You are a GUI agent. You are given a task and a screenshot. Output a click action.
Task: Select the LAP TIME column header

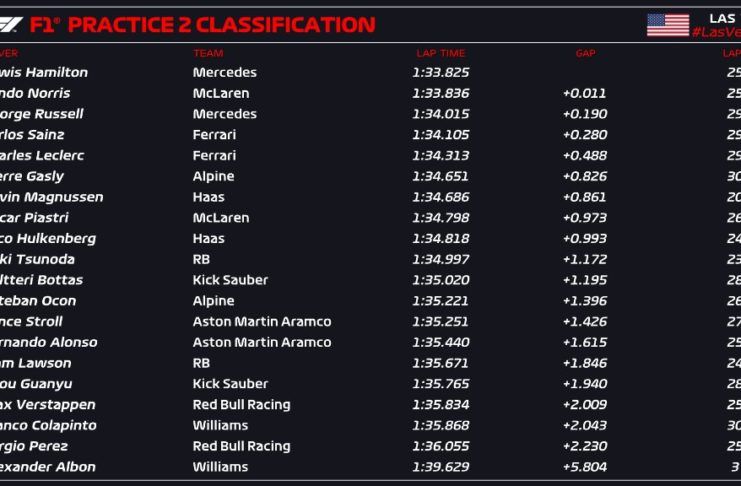[x=440, y=53]
